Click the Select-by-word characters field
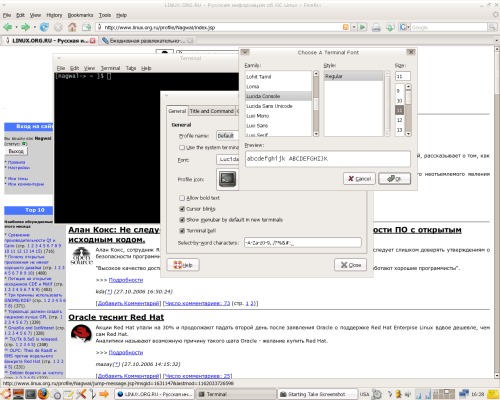 pyautogui.click(x=303, y=243)
